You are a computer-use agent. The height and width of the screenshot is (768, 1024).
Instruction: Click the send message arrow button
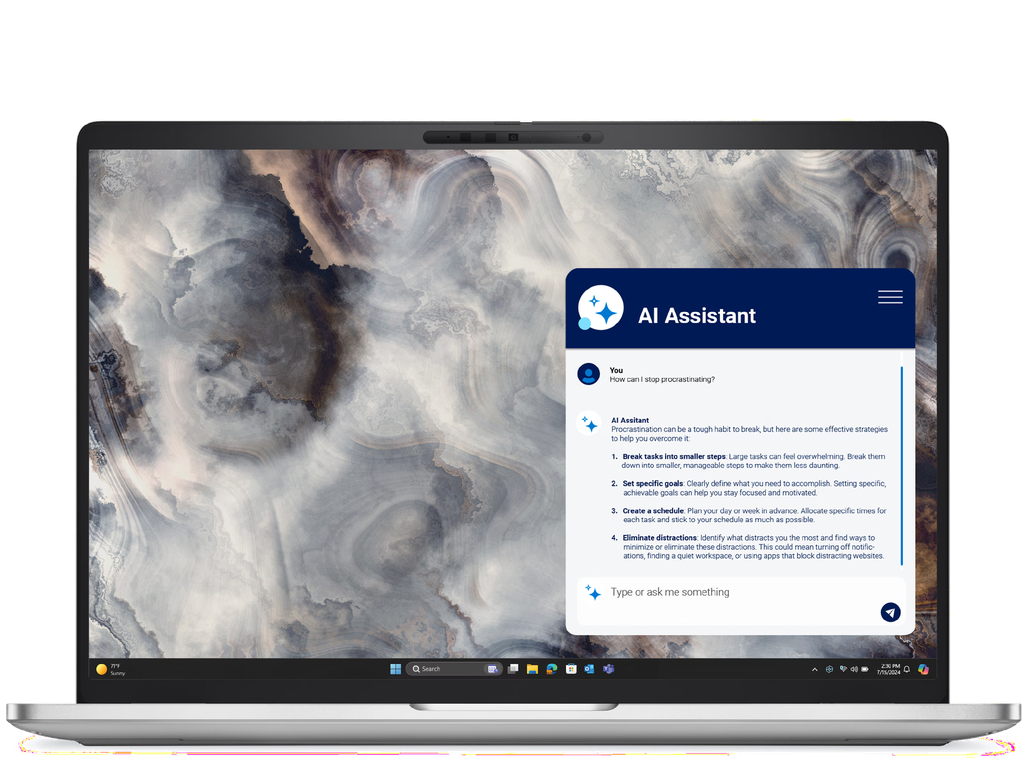pos(890,612)
